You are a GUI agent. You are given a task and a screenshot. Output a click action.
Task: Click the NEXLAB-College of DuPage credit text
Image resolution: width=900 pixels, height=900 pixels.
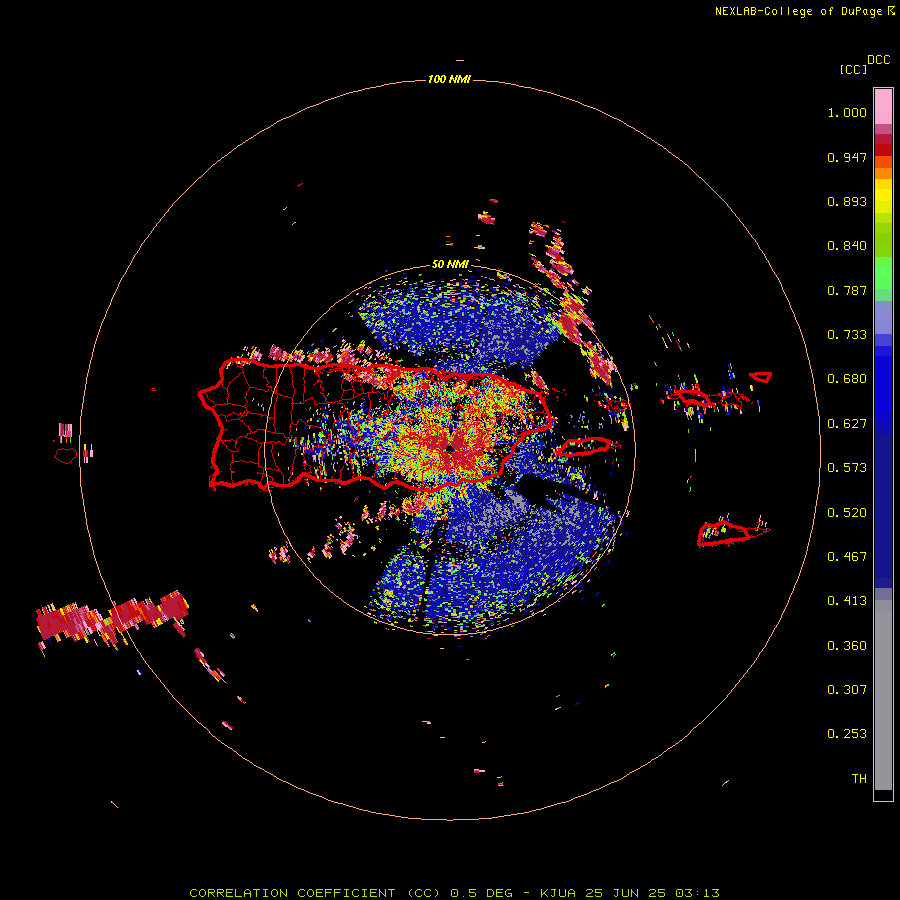pos(804,11)
